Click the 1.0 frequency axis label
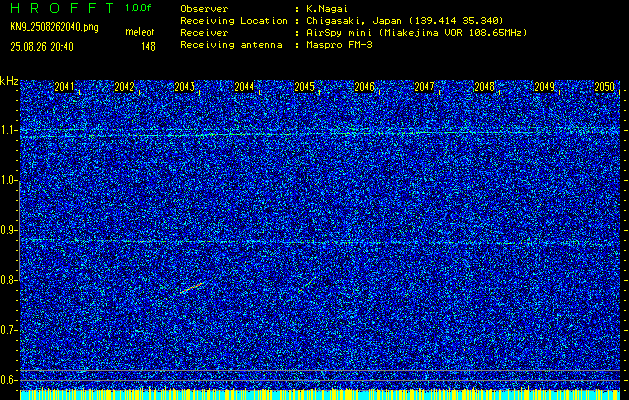The image size is (629, 400). [8, 180]
